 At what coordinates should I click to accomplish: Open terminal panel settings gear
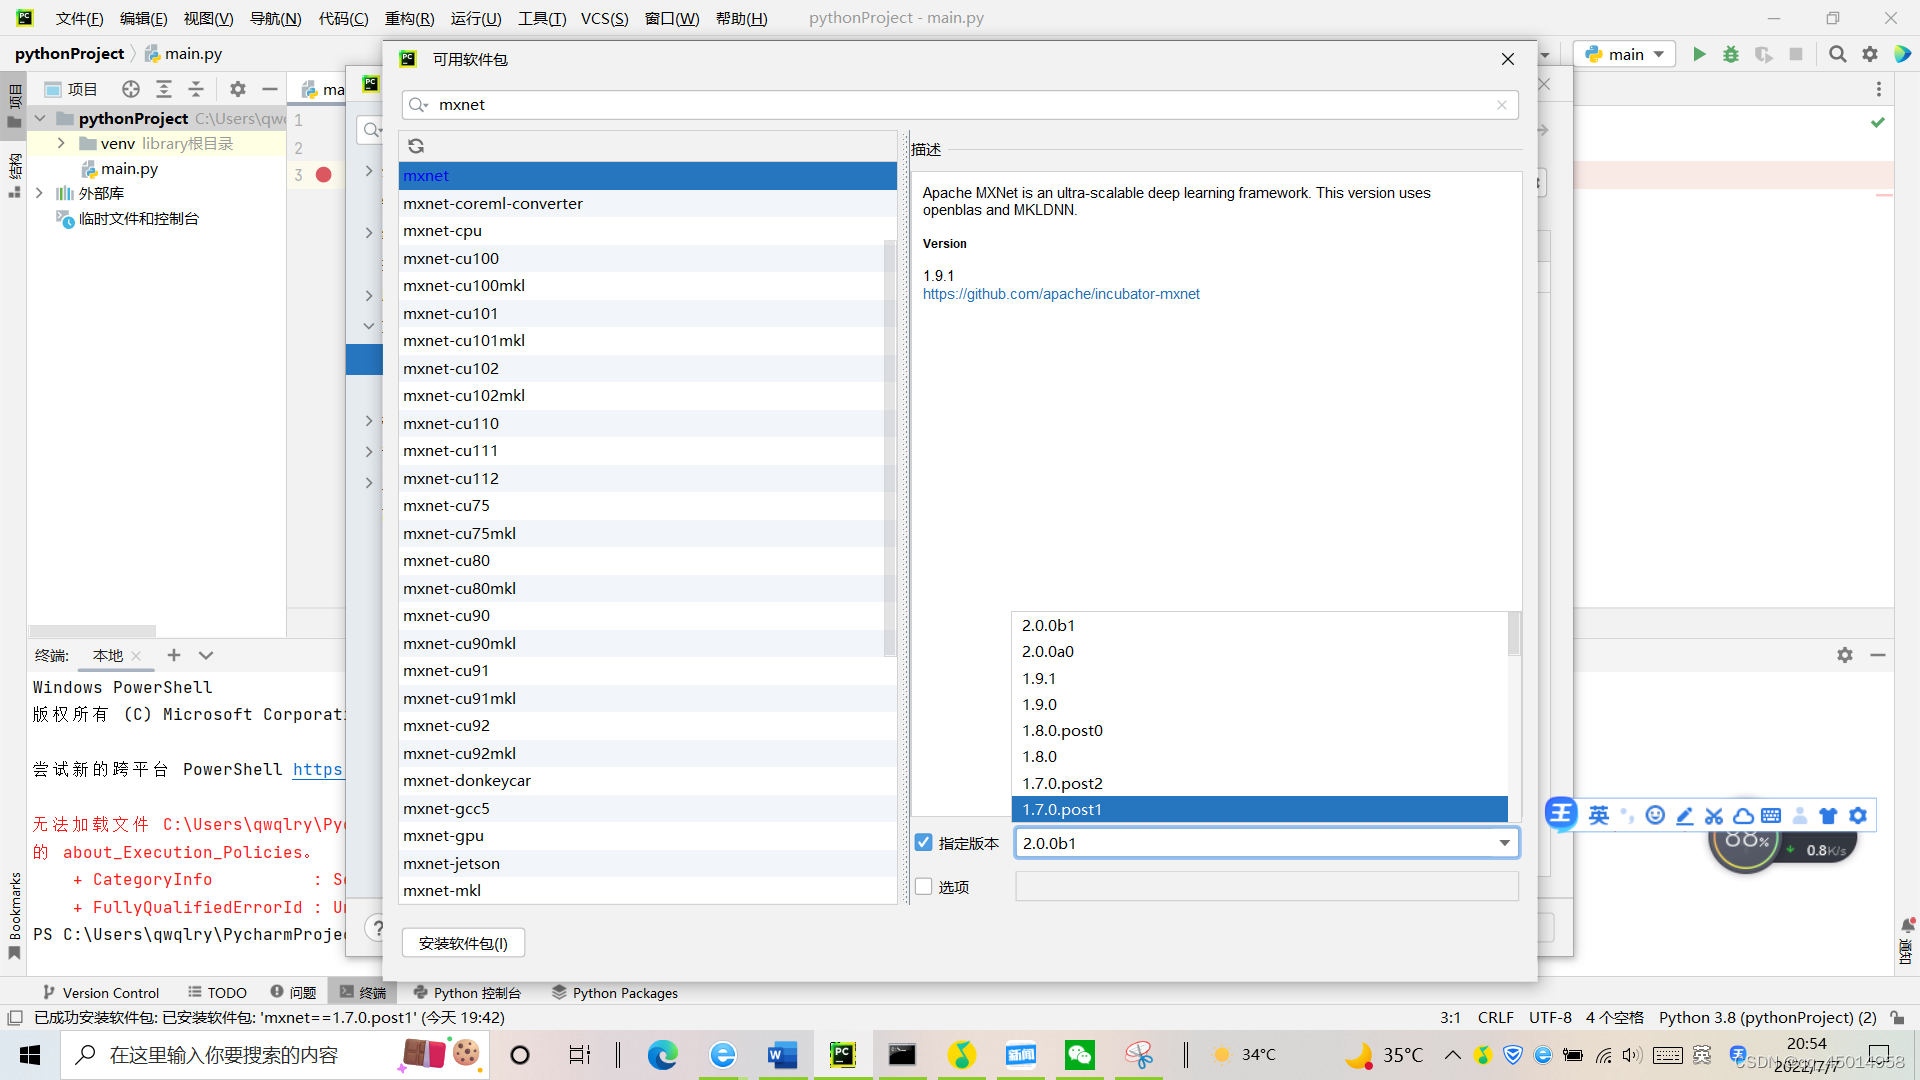point(1845,655)
